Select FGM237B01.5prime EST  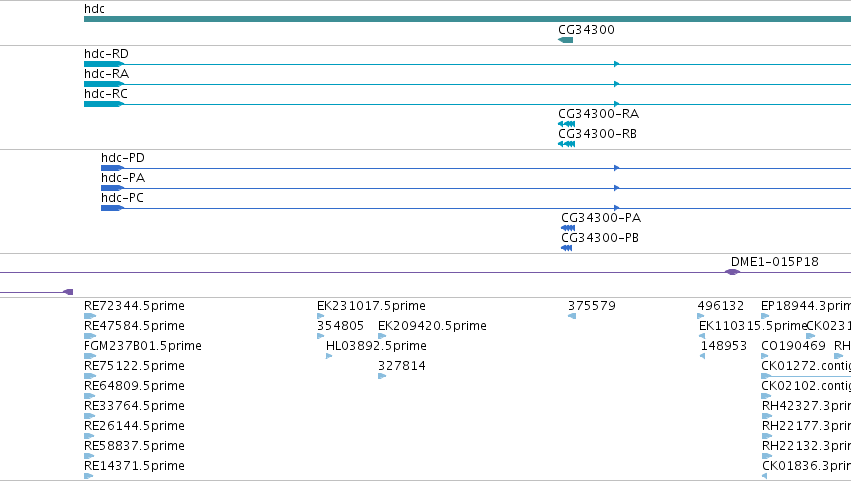(90, 356)
